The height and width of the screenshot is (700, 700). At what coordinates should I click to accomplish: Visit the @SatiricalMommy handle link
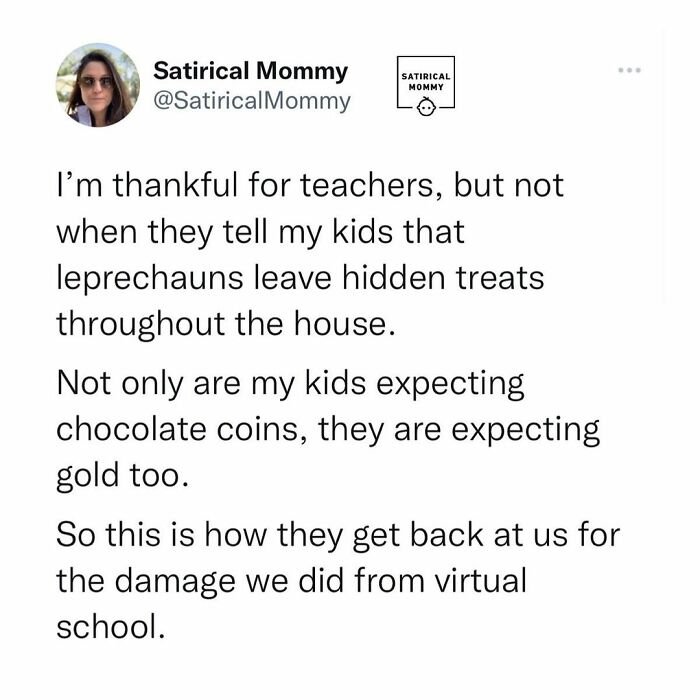pos(252,101)
